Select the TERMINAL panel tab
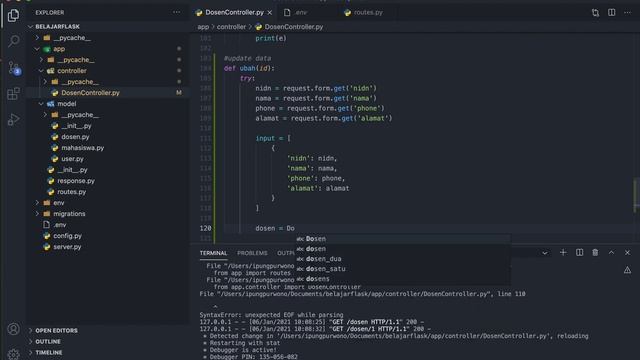The image size is (640, 360). pos(213,253)
